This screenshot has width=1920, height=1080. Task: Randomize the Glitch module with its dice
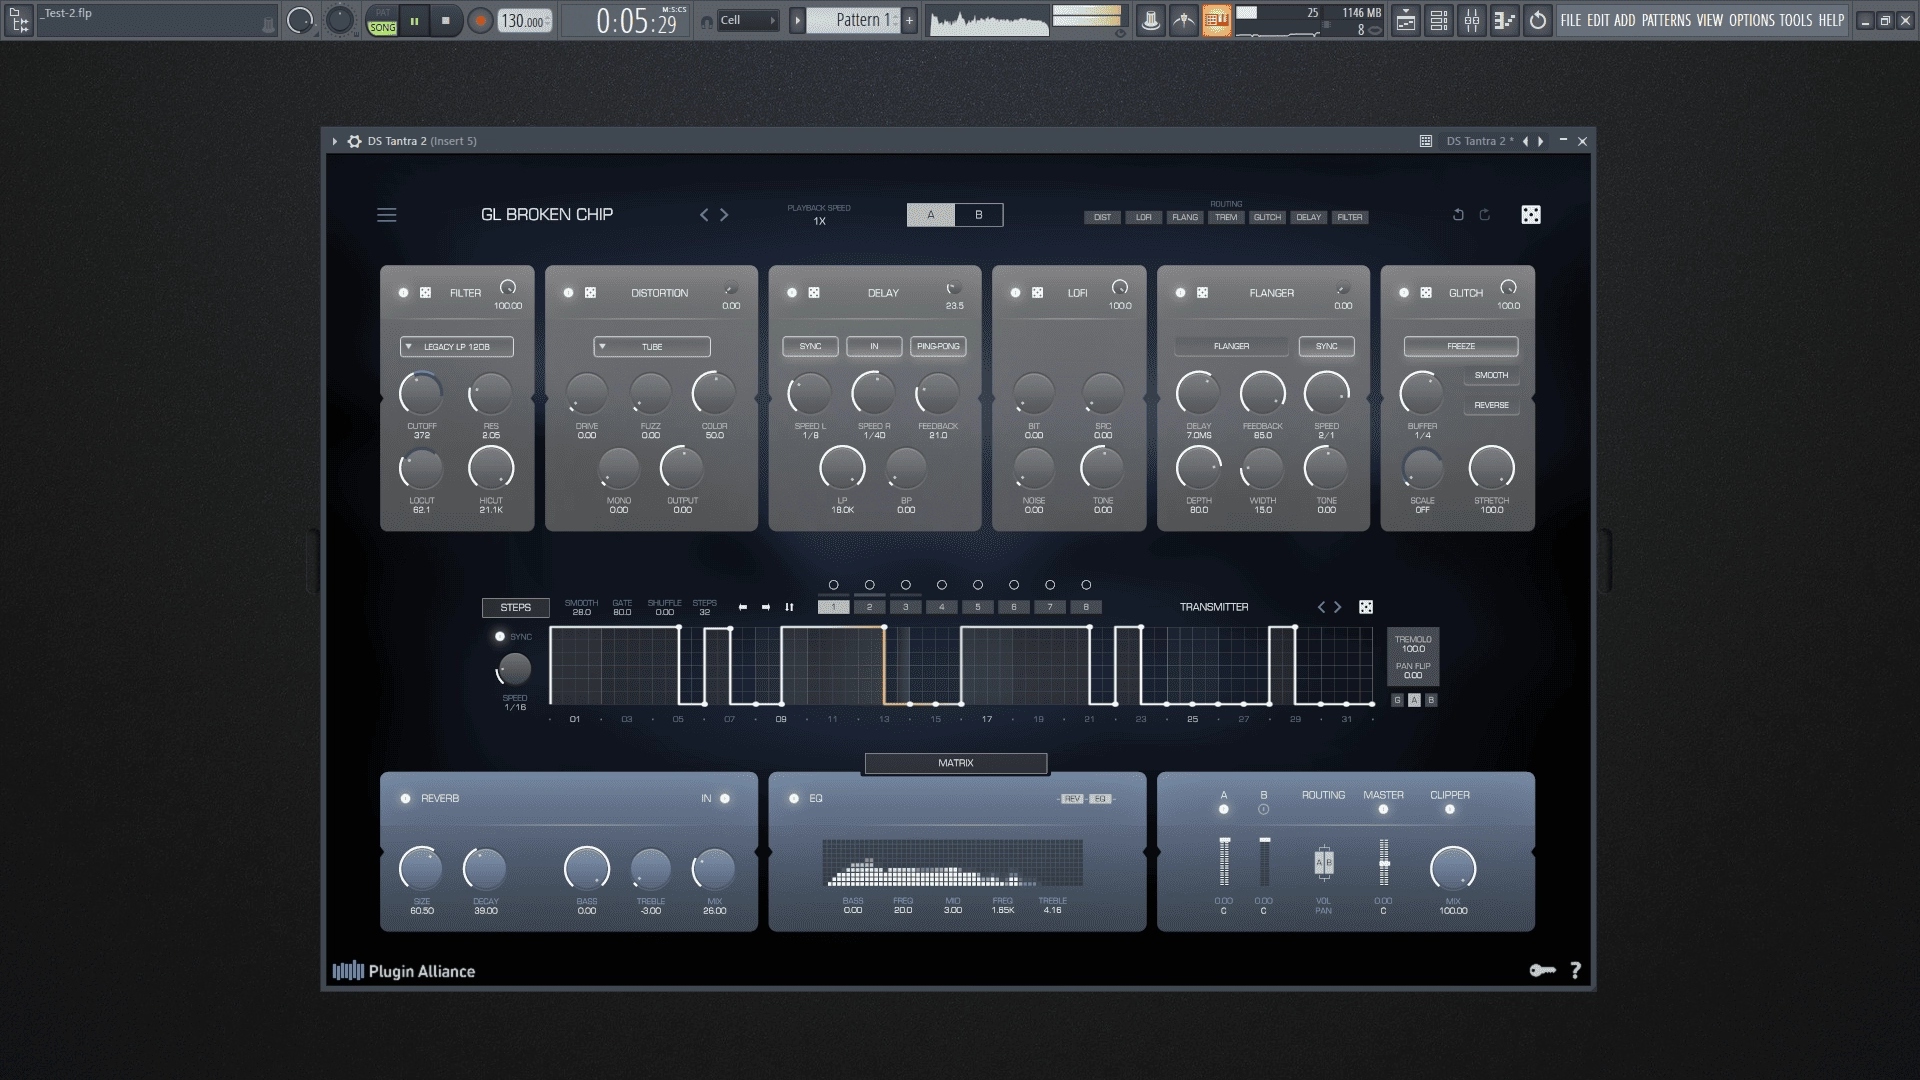(1426, 293)
